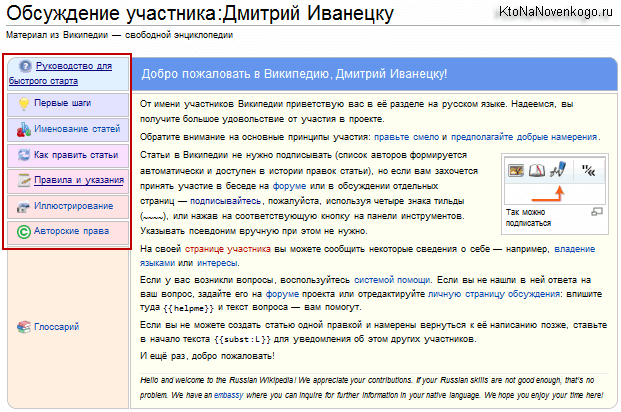Click the {{helpme}} template text

pyautogui.click(x=188, y=308)
